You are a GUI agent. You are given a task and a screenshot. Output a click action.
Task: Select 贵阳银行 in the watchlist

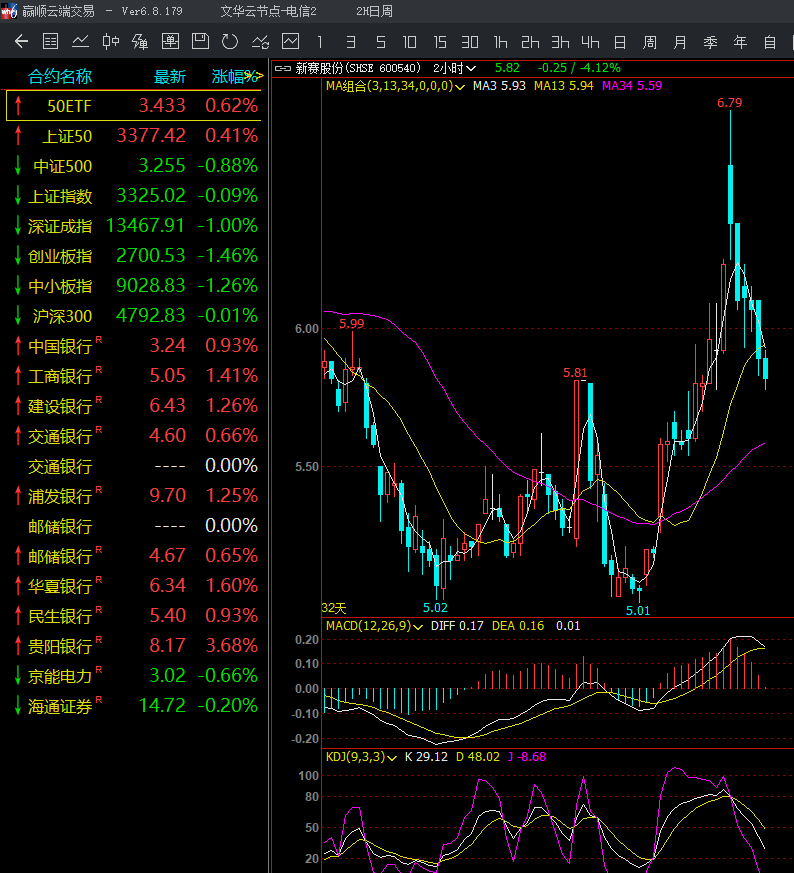[x=60, y=646]
